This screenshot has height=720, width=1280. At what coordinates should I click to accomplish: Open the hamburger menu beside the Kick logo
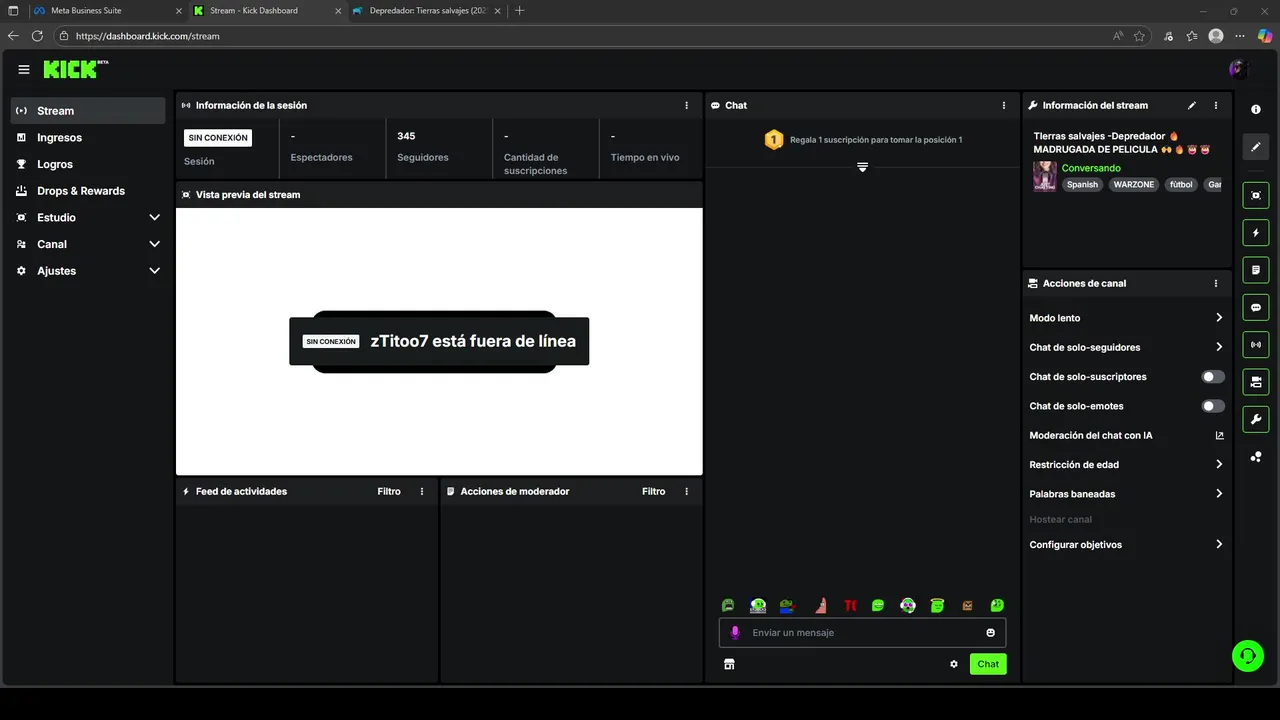coord(24,69)
